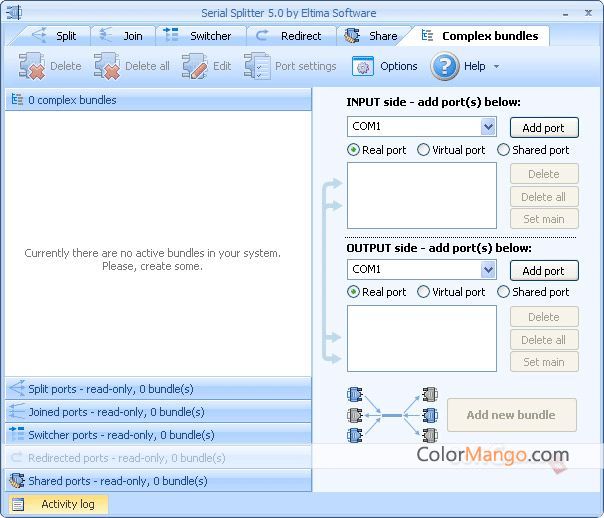This screenshot has height=518, width=604.
Task: Open Help via the question mark icon
Action: pos(445,66)
